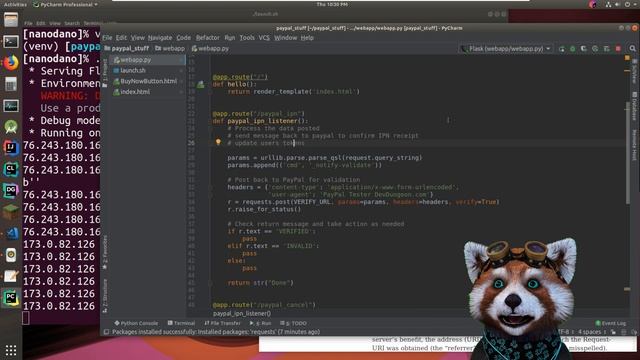Open PyCharm Professional app menu in top bar
The image size is (640, 360).
(65, 4)
